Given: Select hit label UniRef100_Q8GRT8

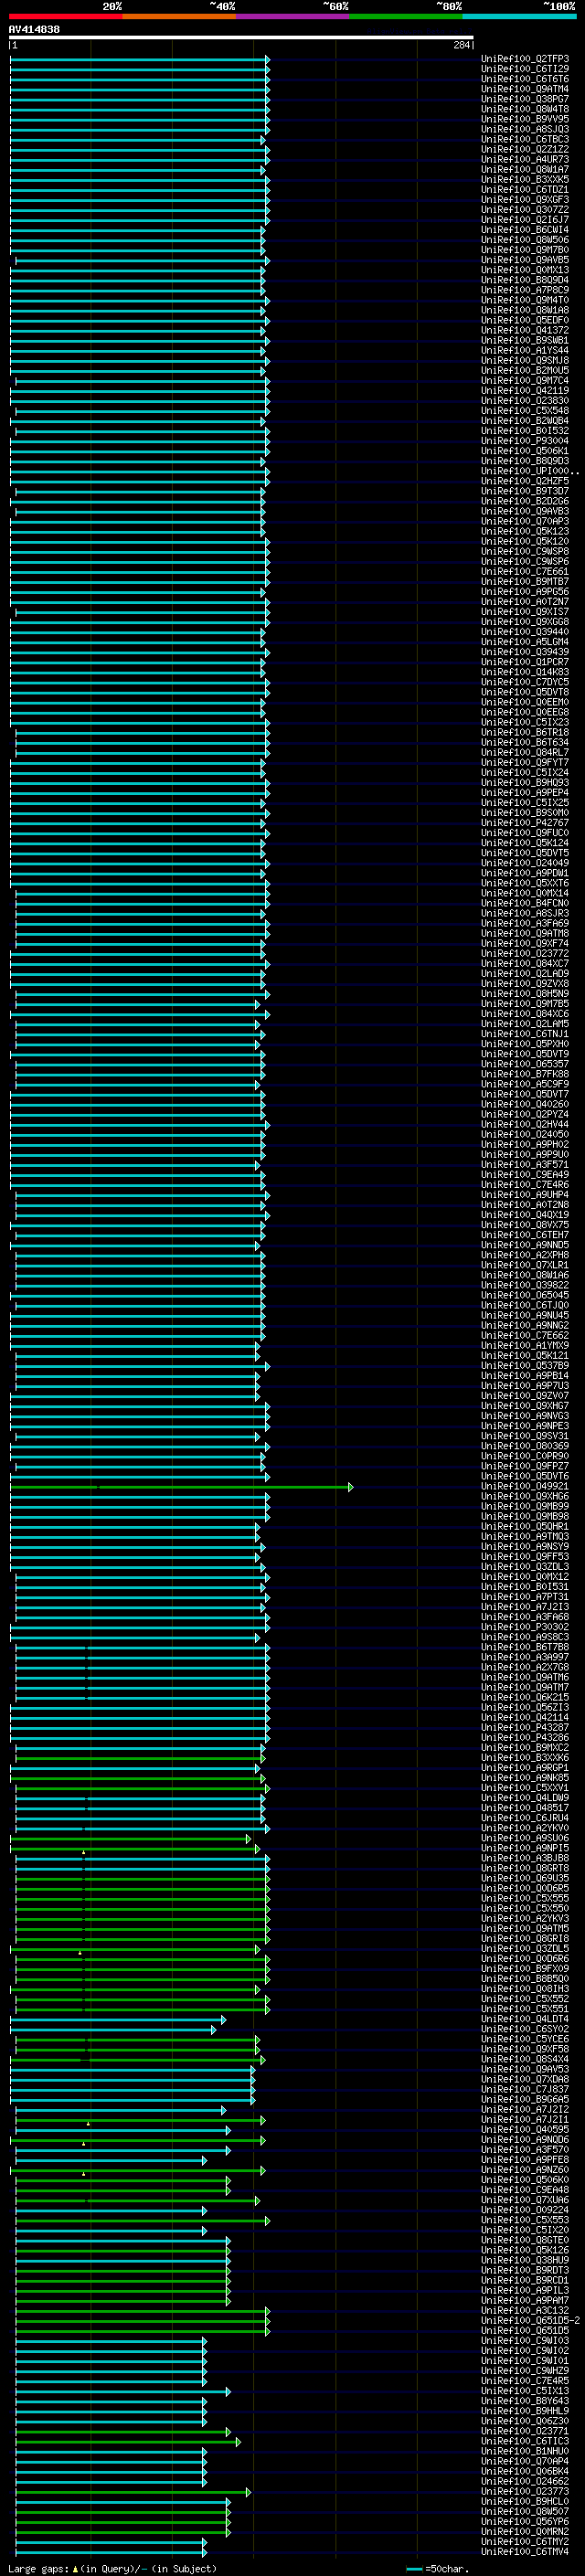Looking at the screenshot, I should click(525, 1868).
